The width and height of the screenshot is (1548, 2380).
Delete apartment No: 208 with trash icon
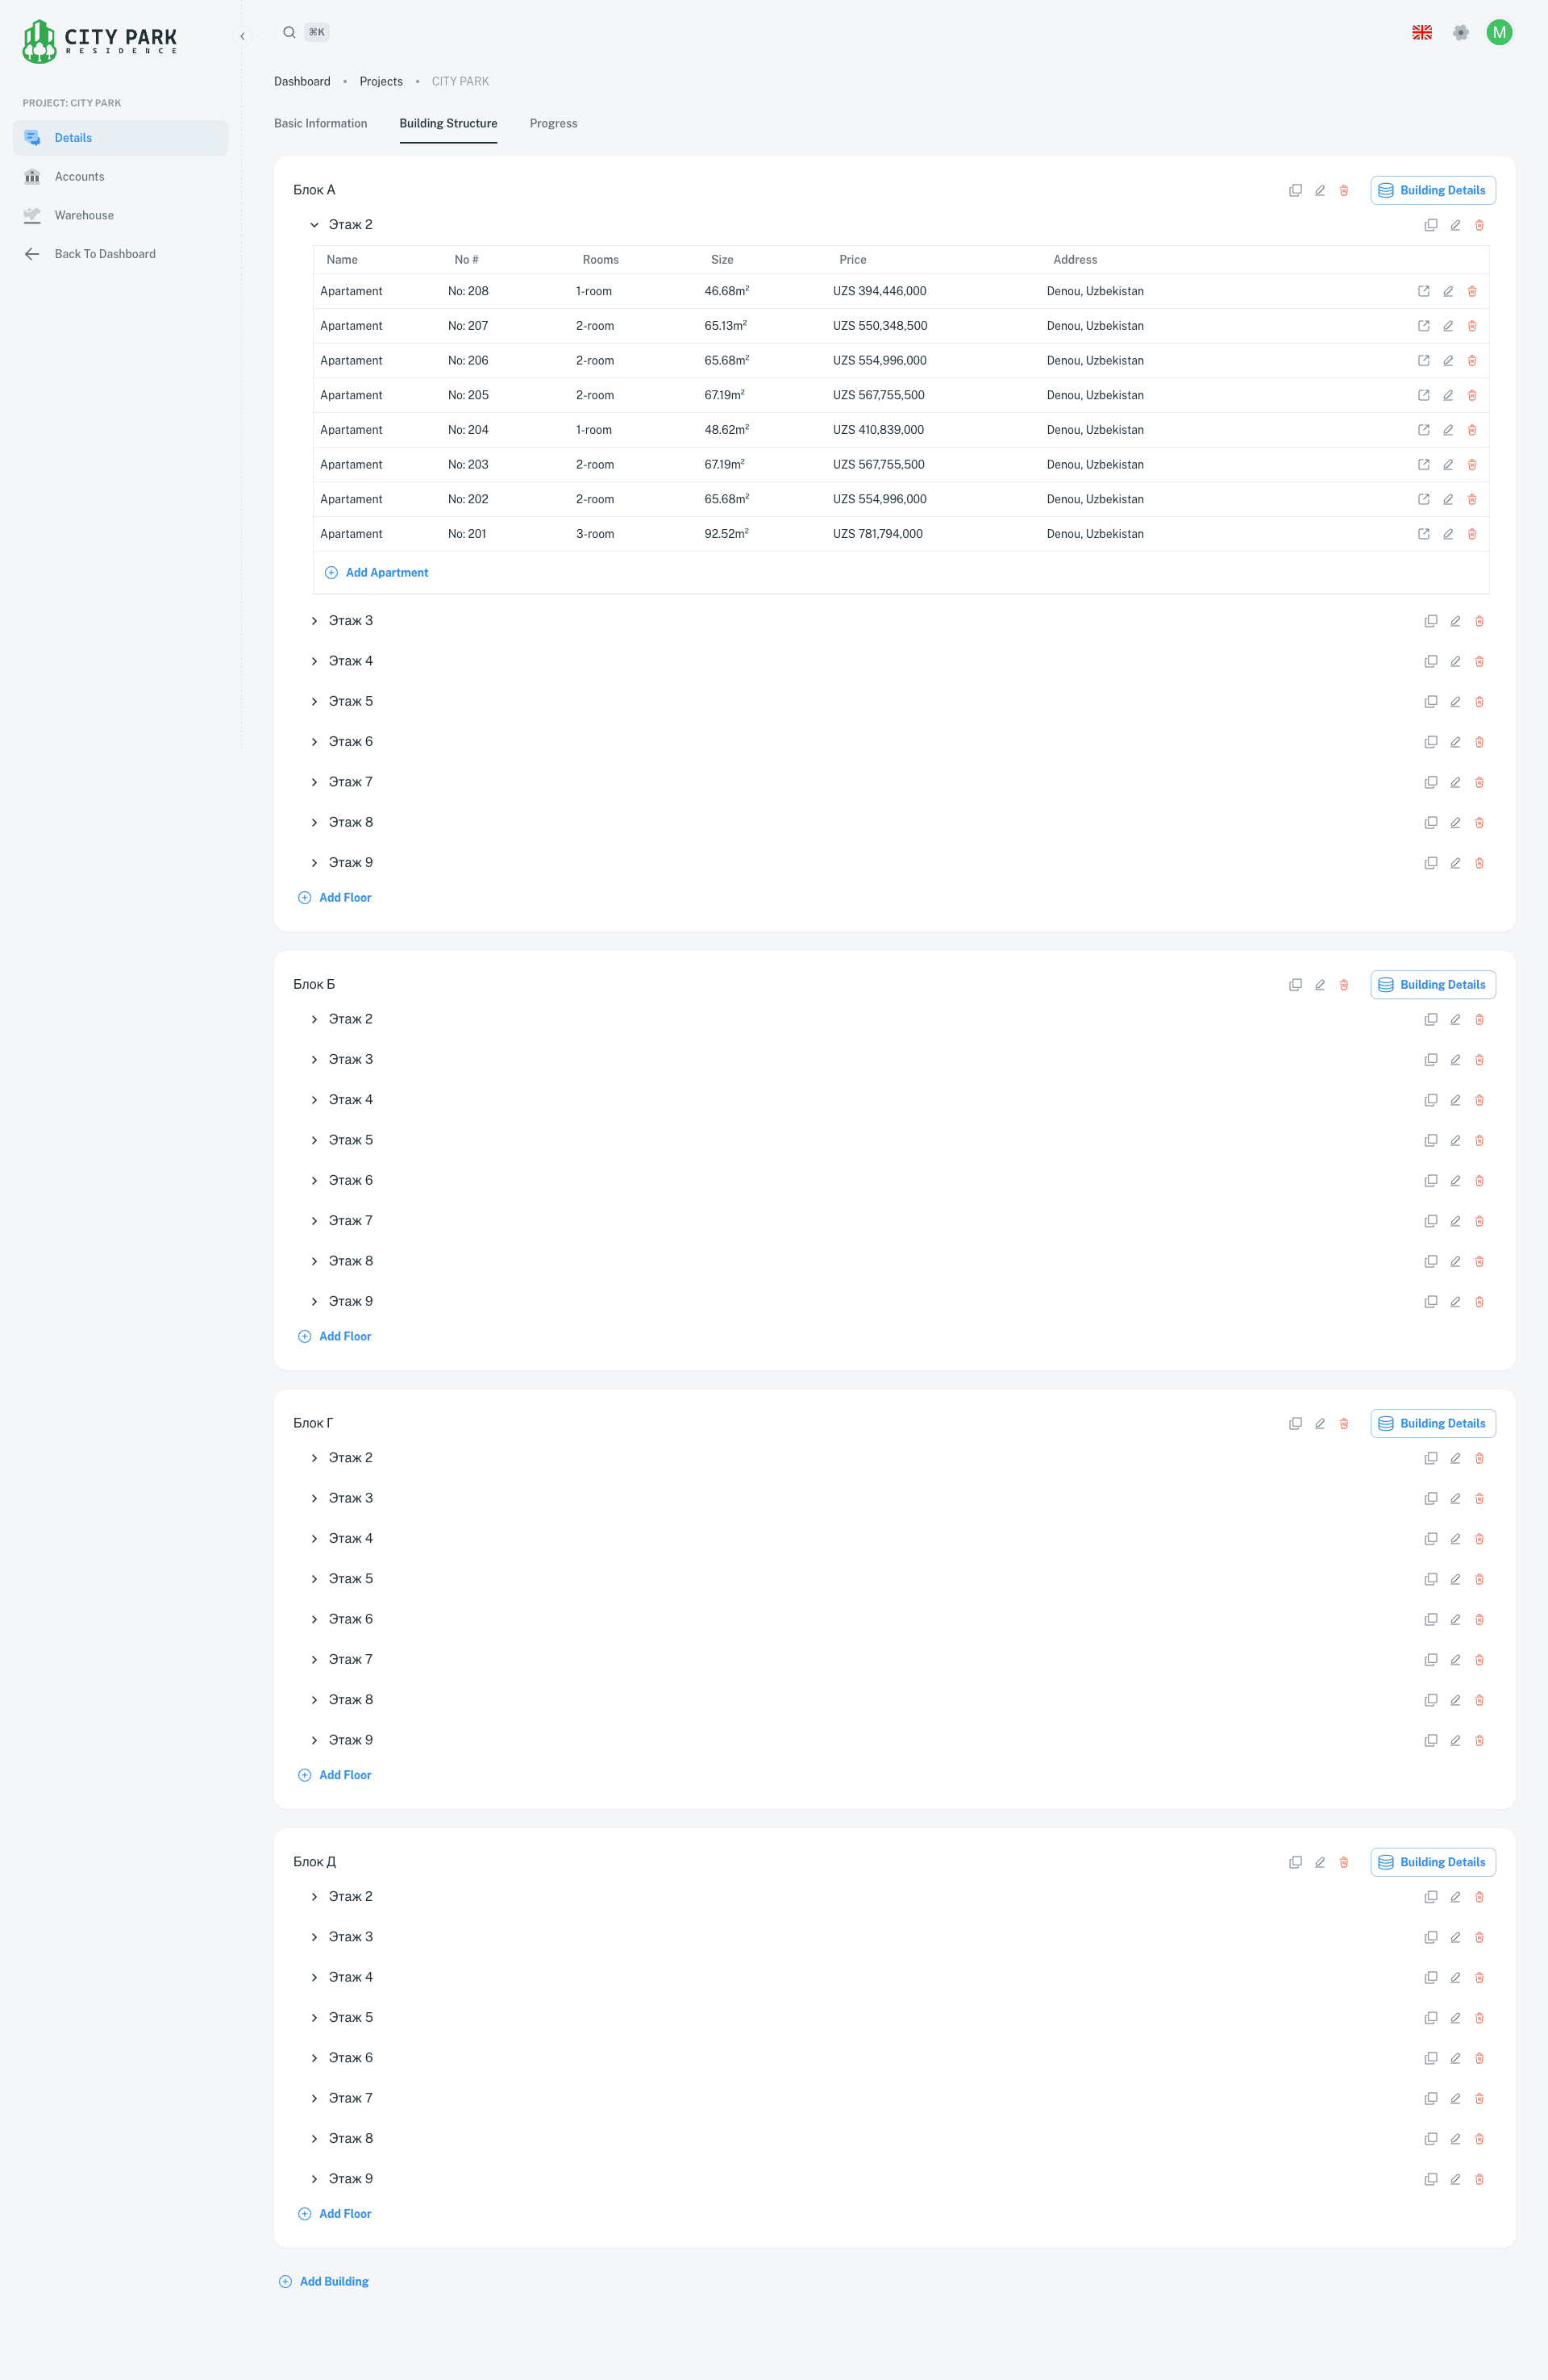pos(1471,291)
